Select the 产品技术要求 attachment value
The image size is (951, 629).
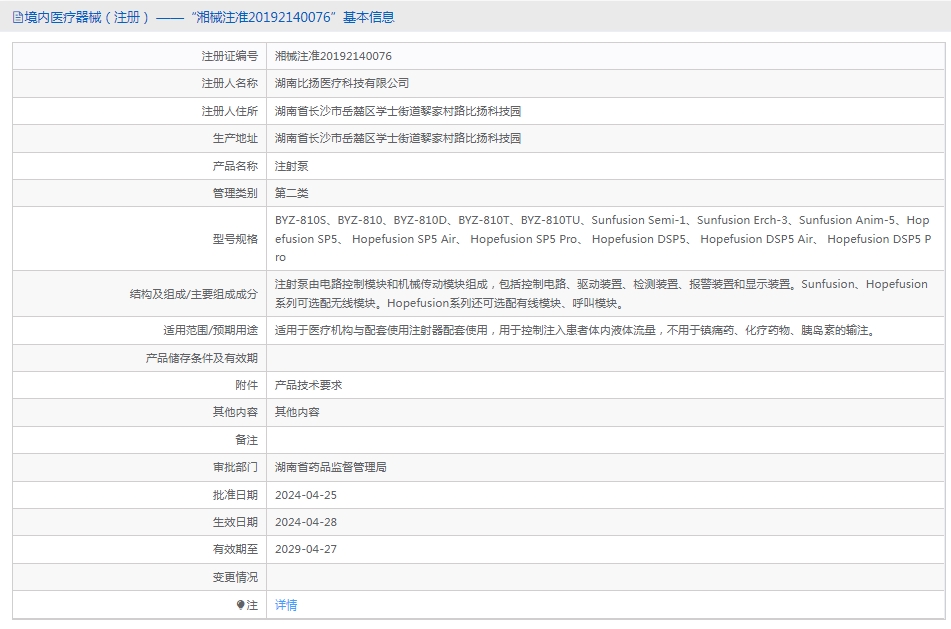pos(308,385)
